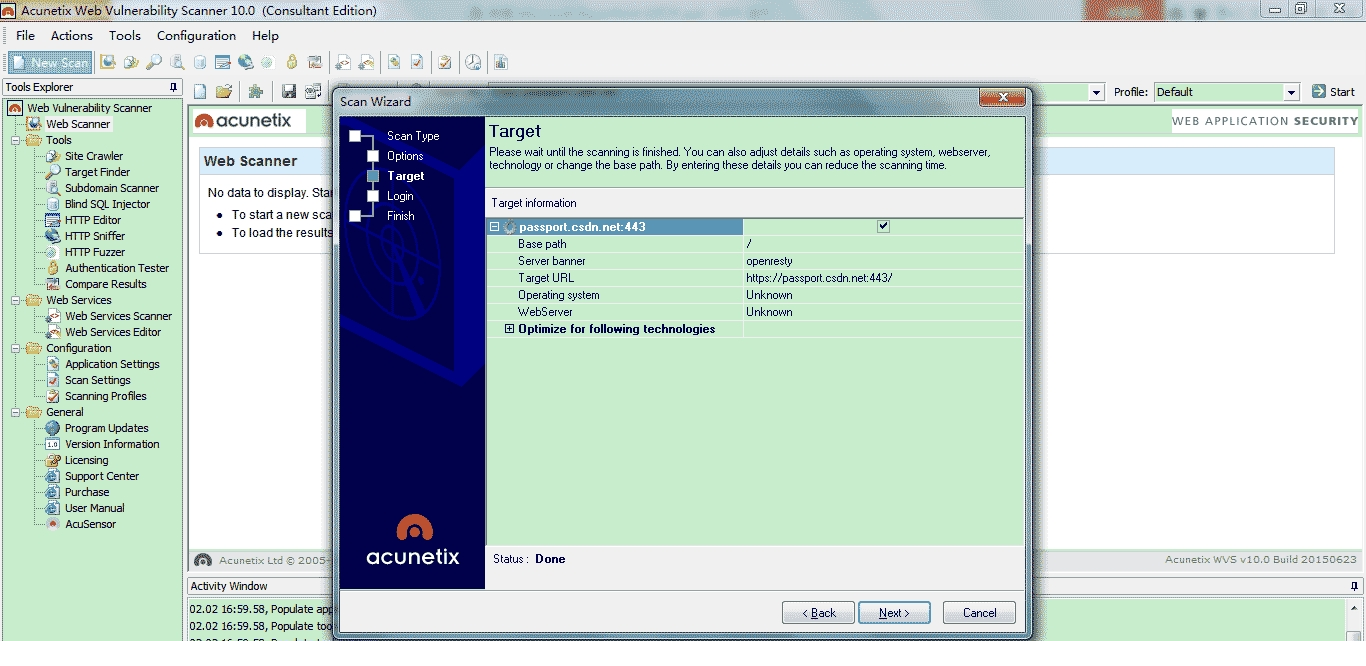Image resolution: width=1366 pixels, height=666 pixels.
Task: Open the Tools menu
Action: 125,35
